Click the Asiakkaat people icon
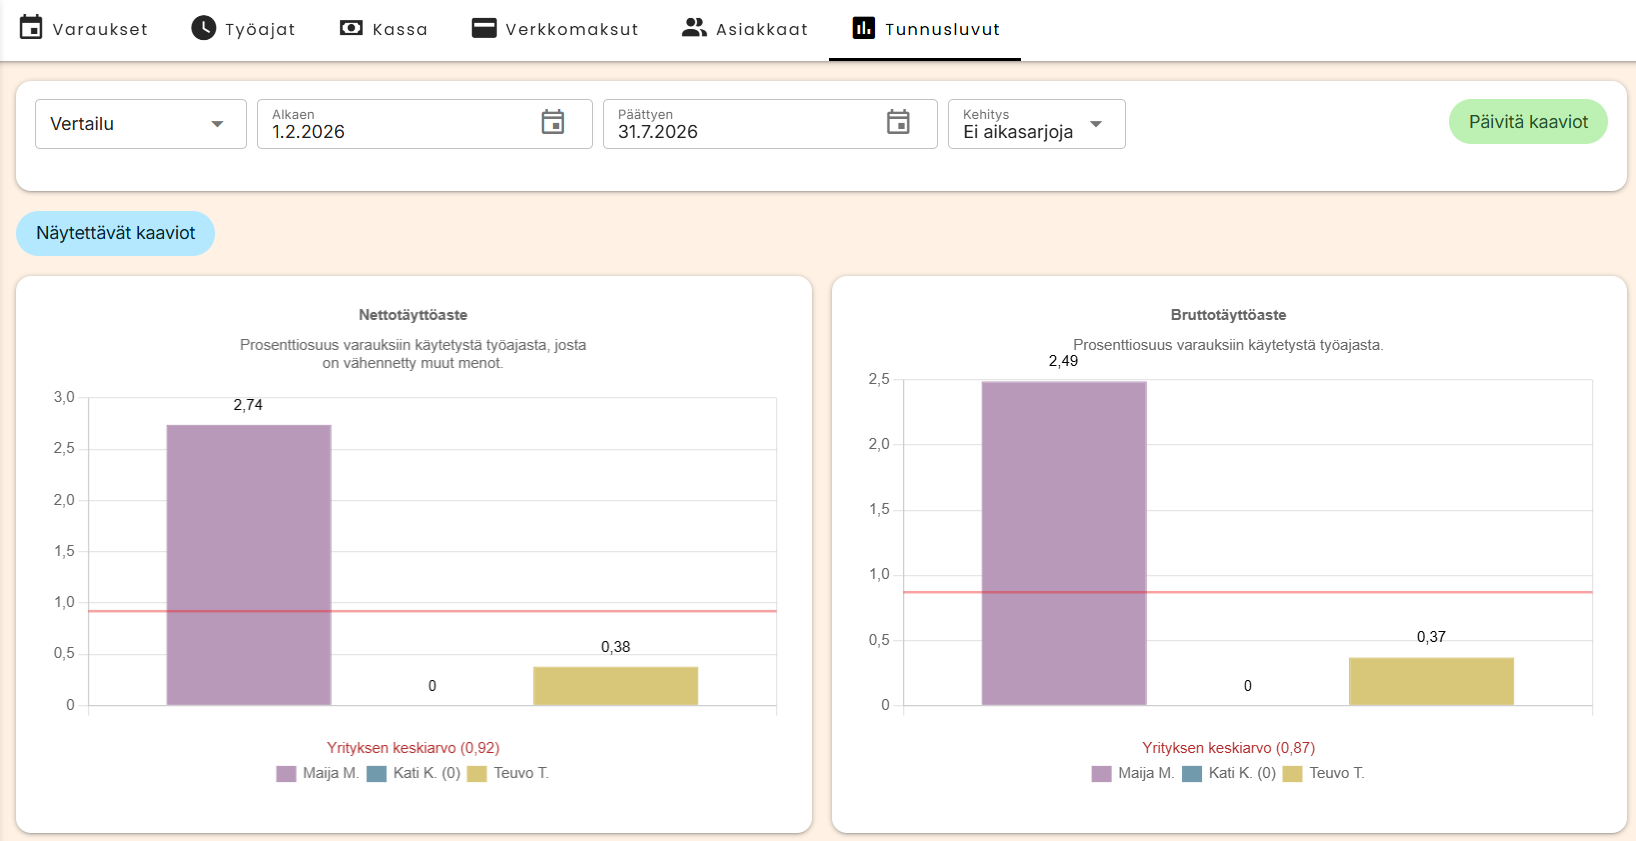1636x841 pixels. click(x=694, y=28)
